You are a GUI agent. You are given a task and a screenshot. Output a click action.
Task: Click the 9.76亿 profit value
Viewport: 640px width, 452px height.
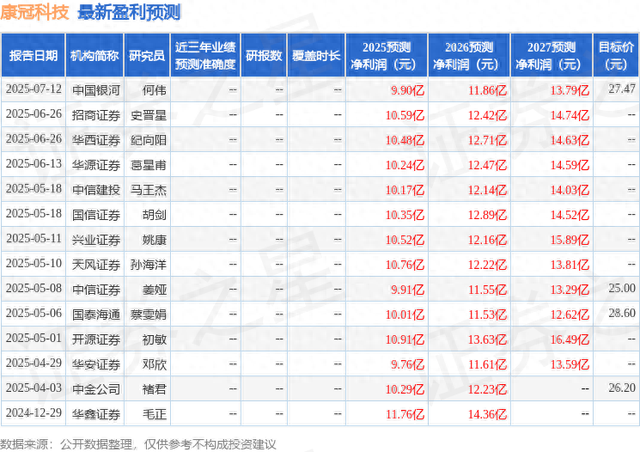[407, 365]
